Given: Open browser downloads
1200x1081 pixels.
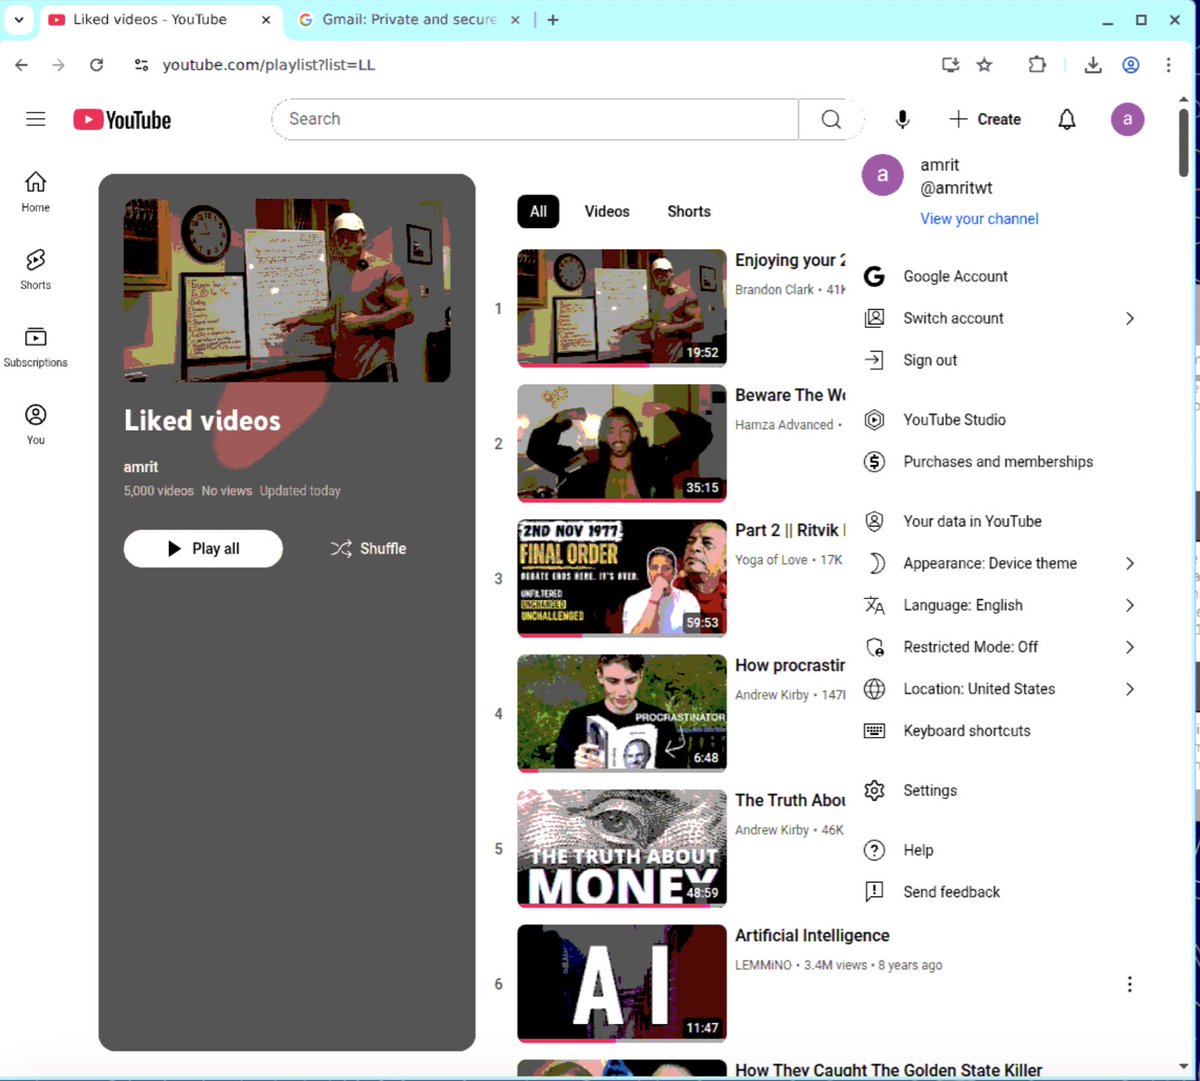Looking at the screenshot, I should (1093, 65).
